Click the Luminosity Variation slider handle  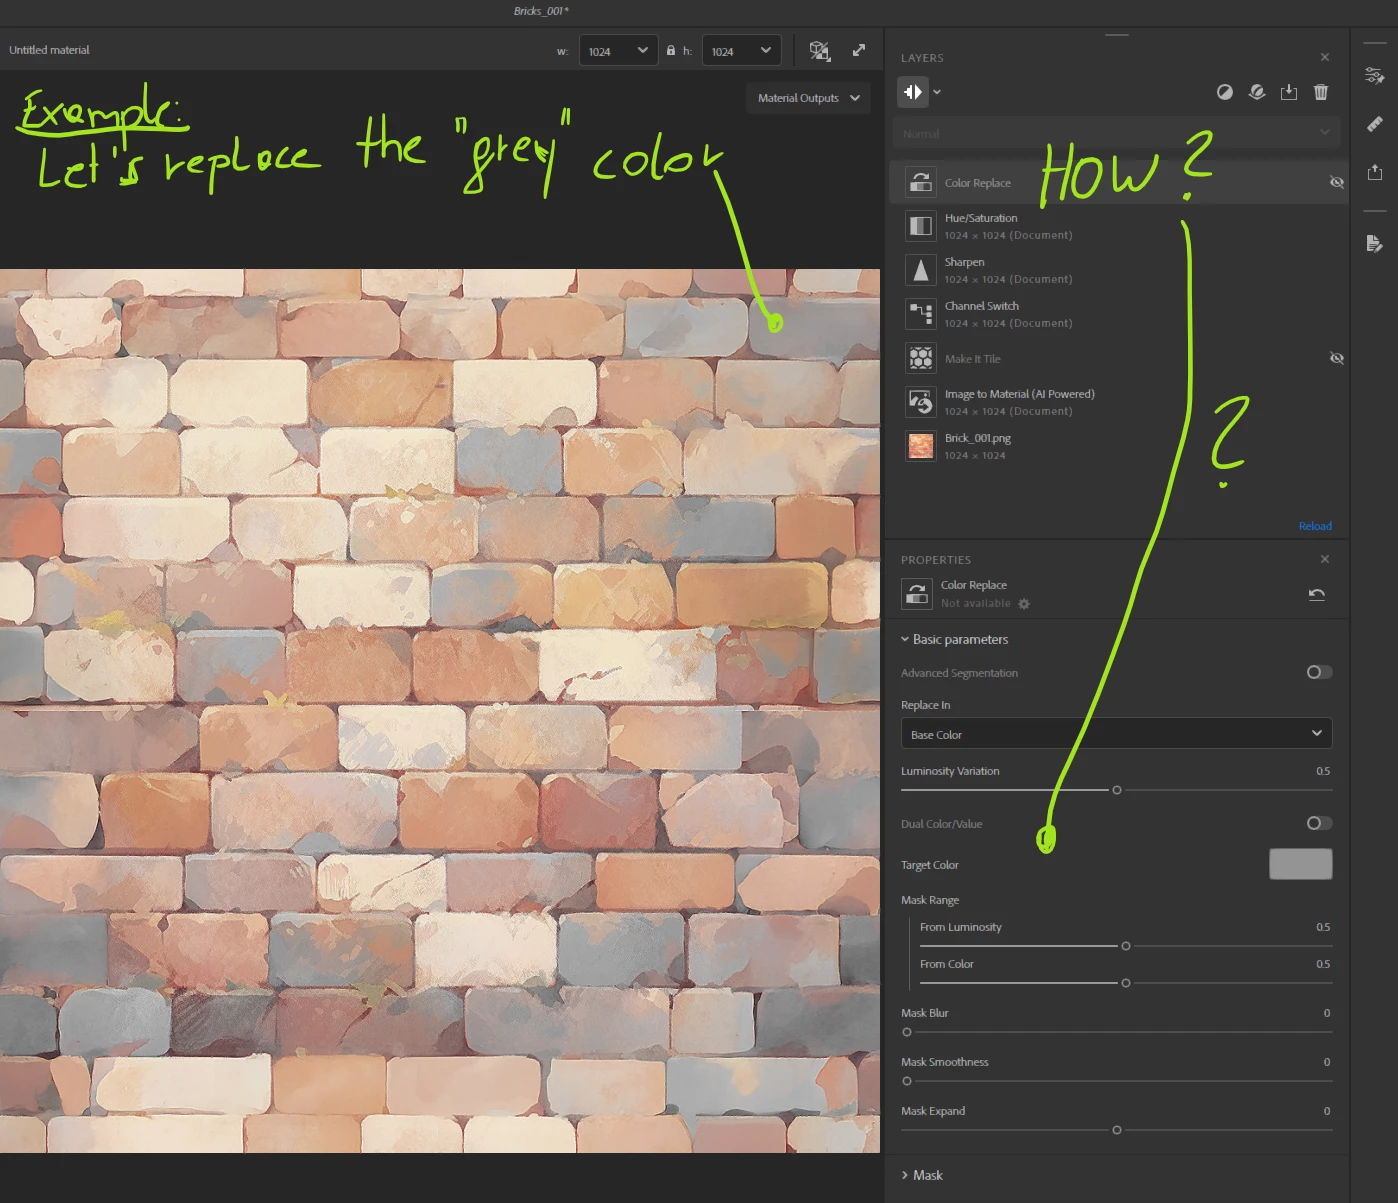(x=1117, y=790)
